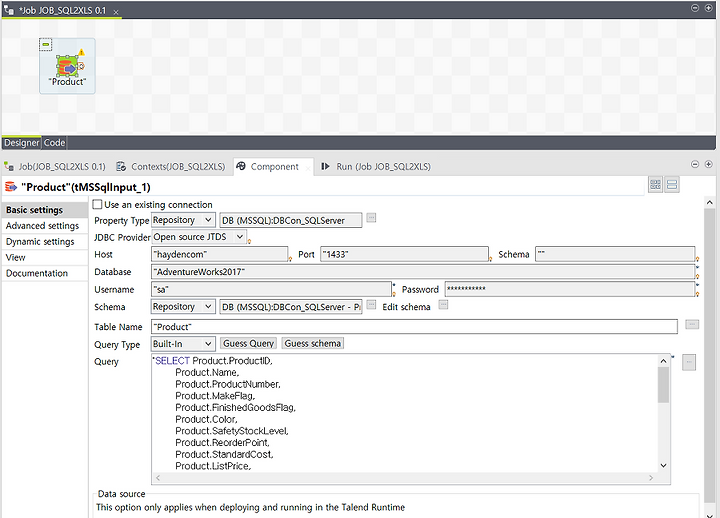This screenshot has height=518, width=720.
Task: Click the Table Name browse ellipsis button
Action: [x=692, y=325]
